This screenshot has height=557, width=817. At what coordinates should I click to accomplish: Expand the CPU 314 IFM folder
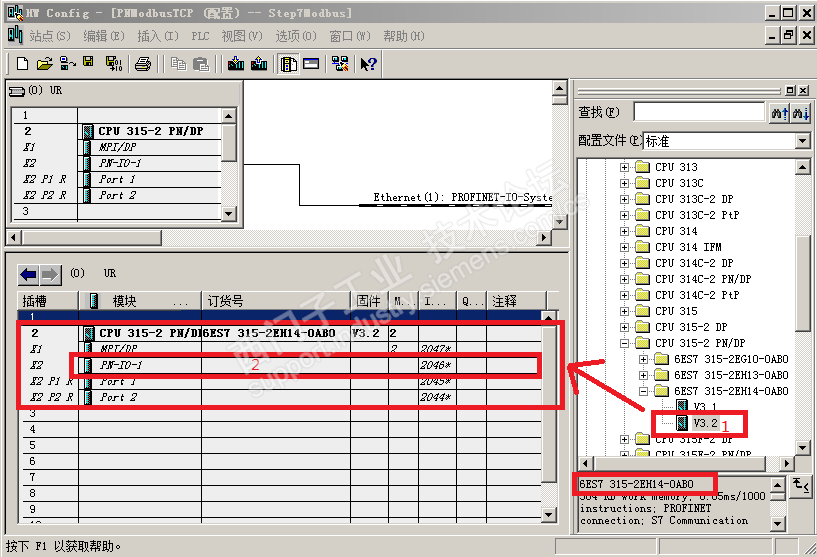(x=624, y=247)
